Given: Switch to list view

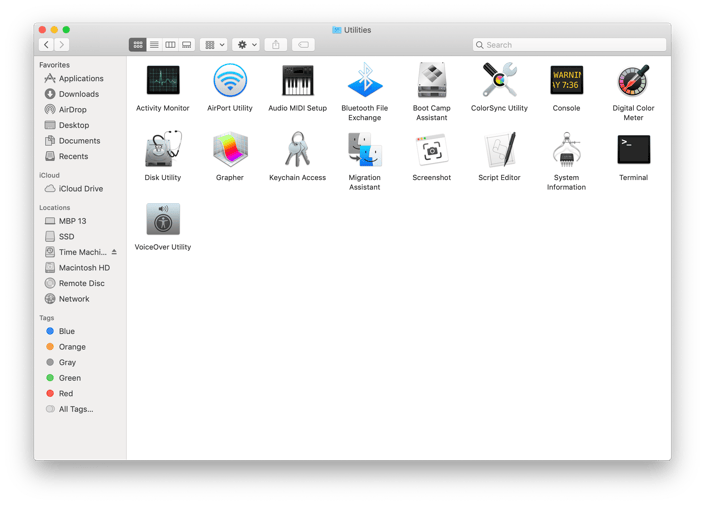Looking at the screenshot, I should 154,45.
